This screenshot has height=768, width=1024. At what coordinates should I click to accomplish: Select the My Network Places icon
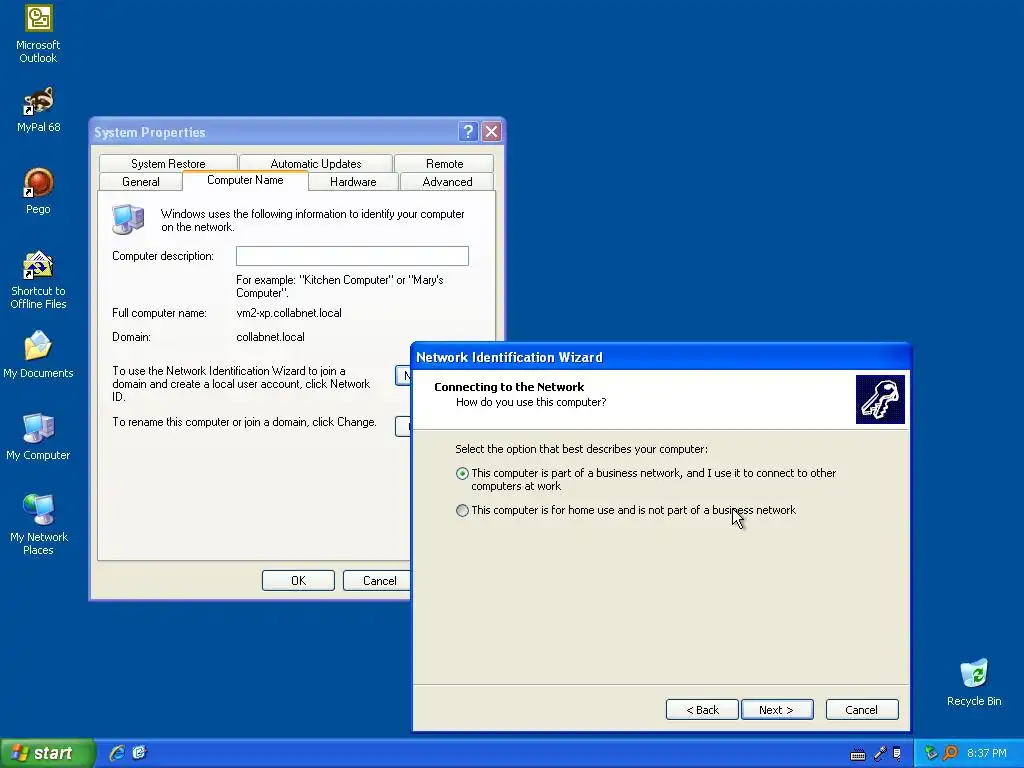click(38, 524)
